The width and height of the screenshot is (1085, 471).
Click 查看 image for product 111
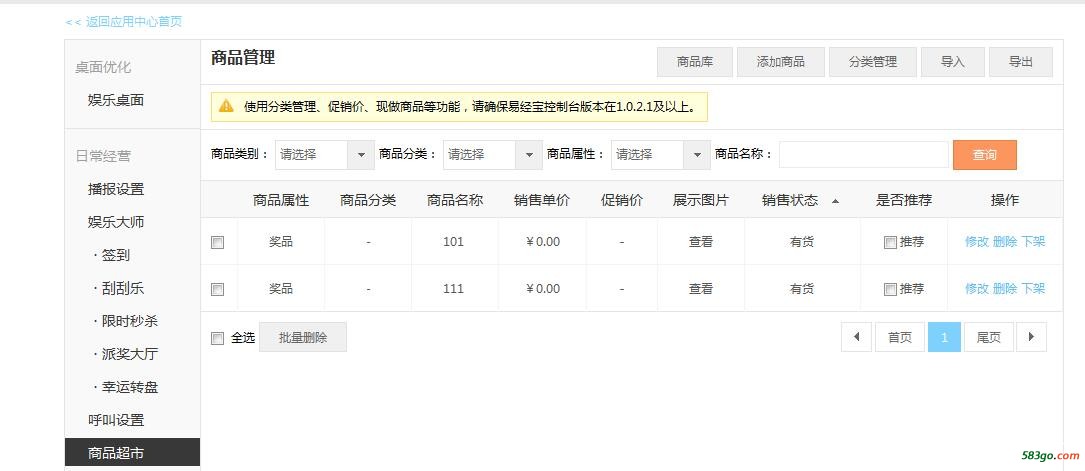[700, 289]
